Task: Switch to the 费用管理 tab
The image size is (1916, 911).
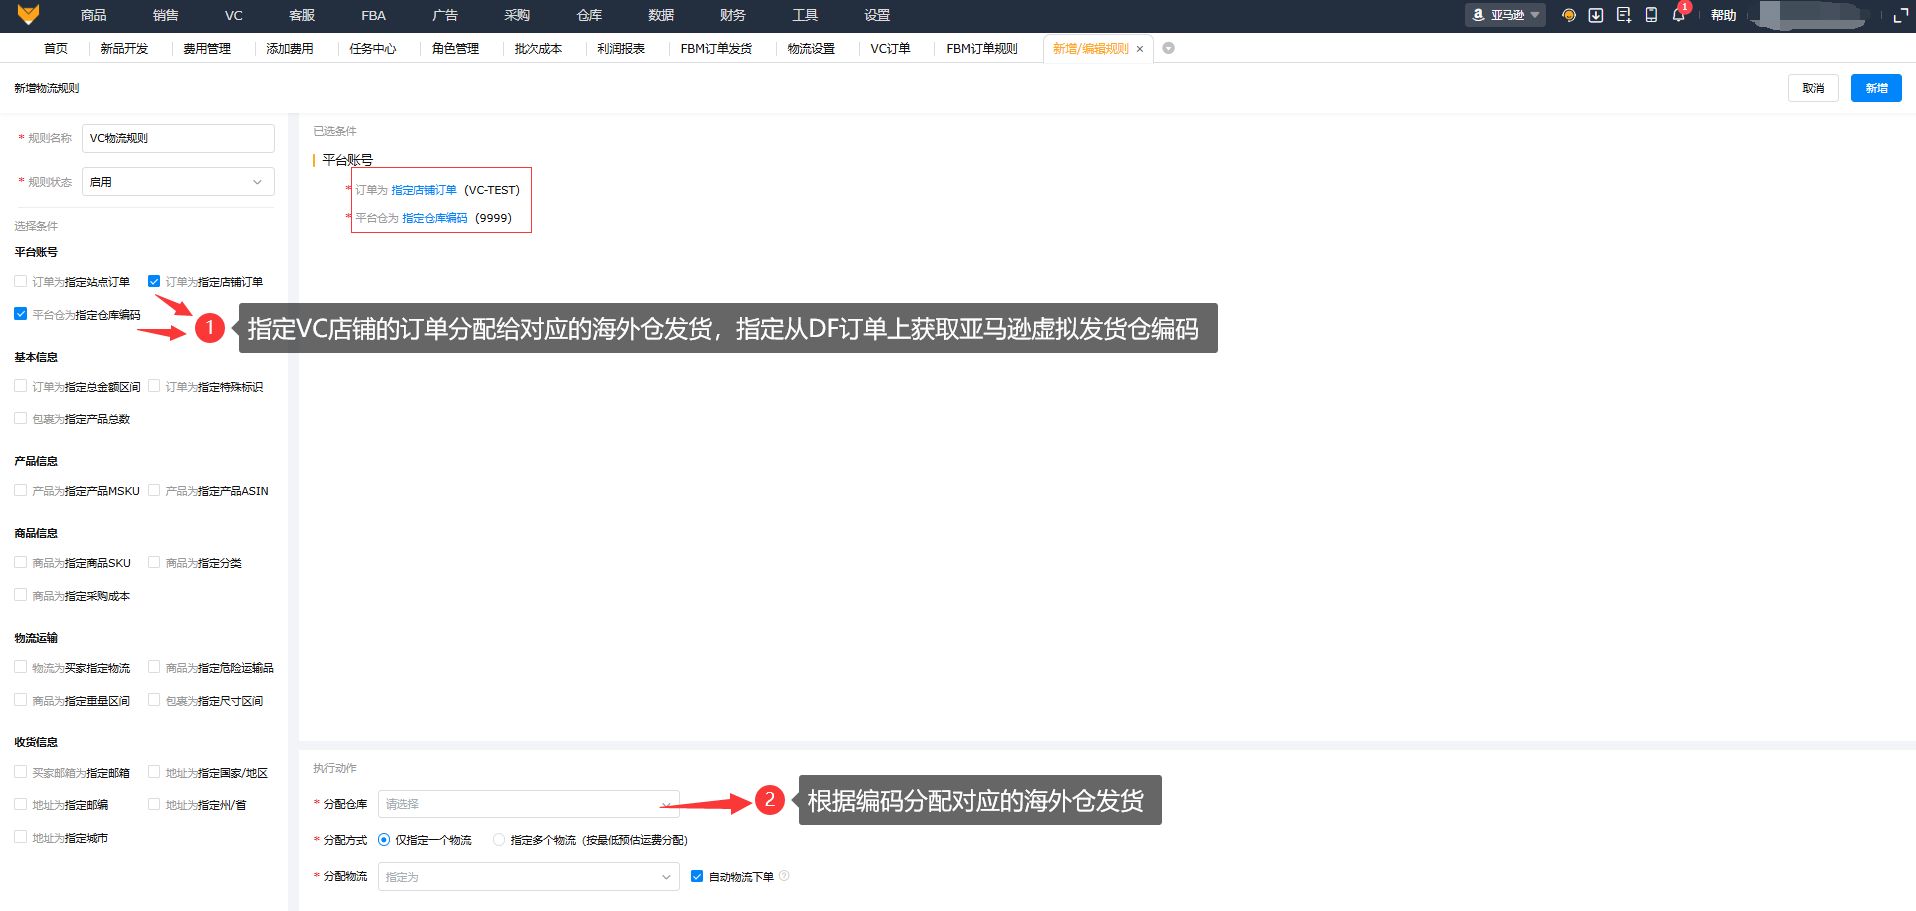Action: pyautogui.click(x=207, y=48)
